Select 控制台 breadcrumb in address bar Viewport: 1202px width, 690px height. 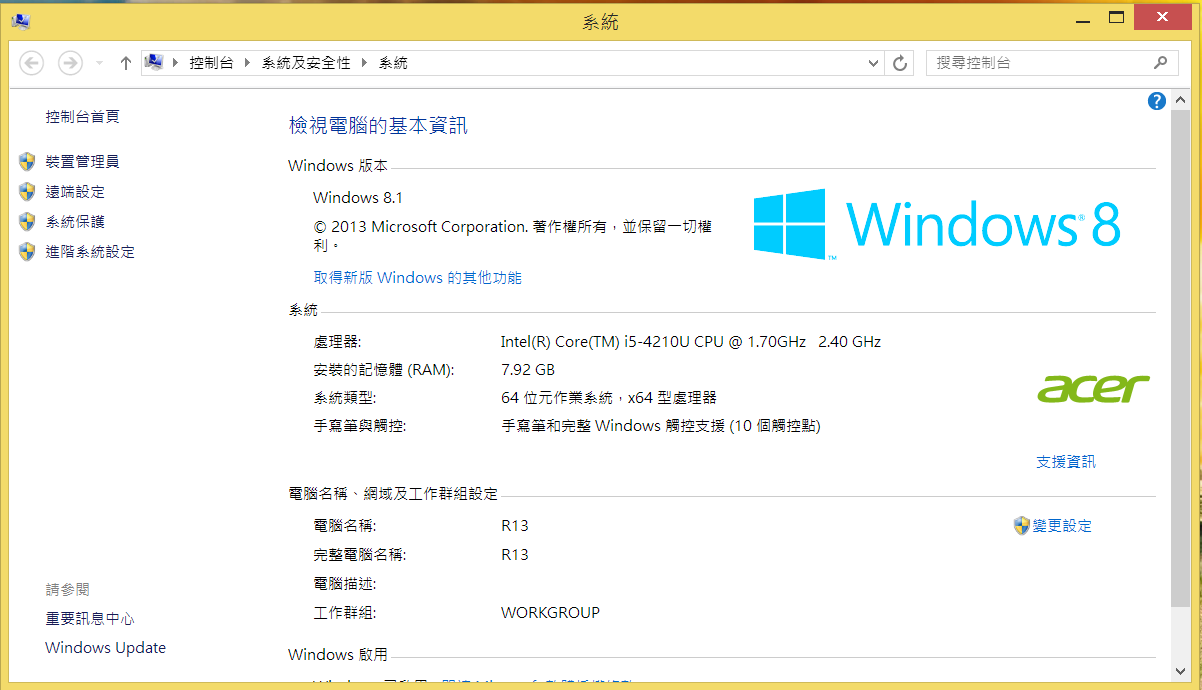211,63
